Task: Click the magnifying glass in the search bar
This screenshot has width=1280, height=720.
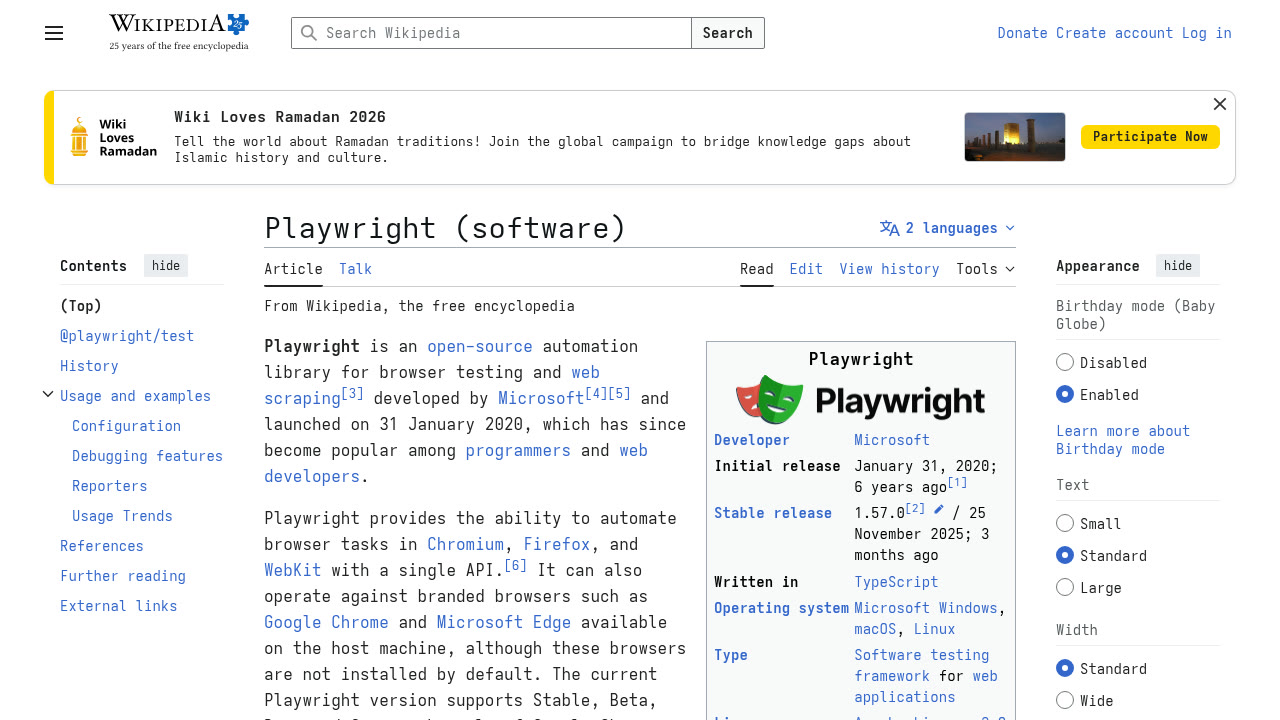Action: click(x=309, y=33)
